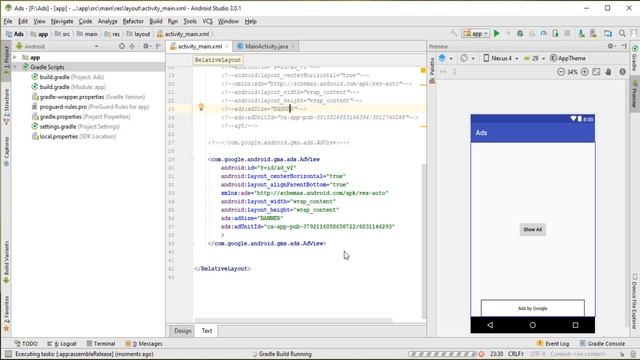Select gradle-wrapper.properties file
This screenshot has height=360, width=640.
(88, 97)
